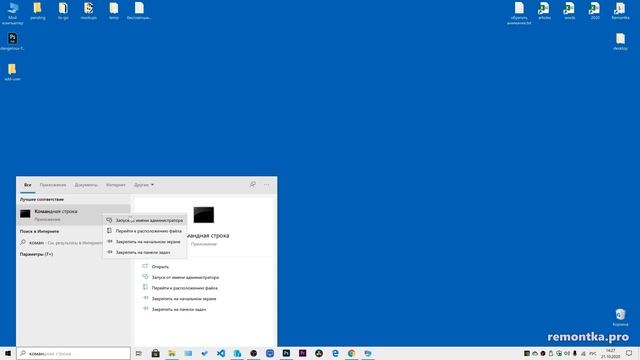Select context menu "Перейти к расположению файла"
Screen dimensions: 640x360
click(x=145, y=231)
